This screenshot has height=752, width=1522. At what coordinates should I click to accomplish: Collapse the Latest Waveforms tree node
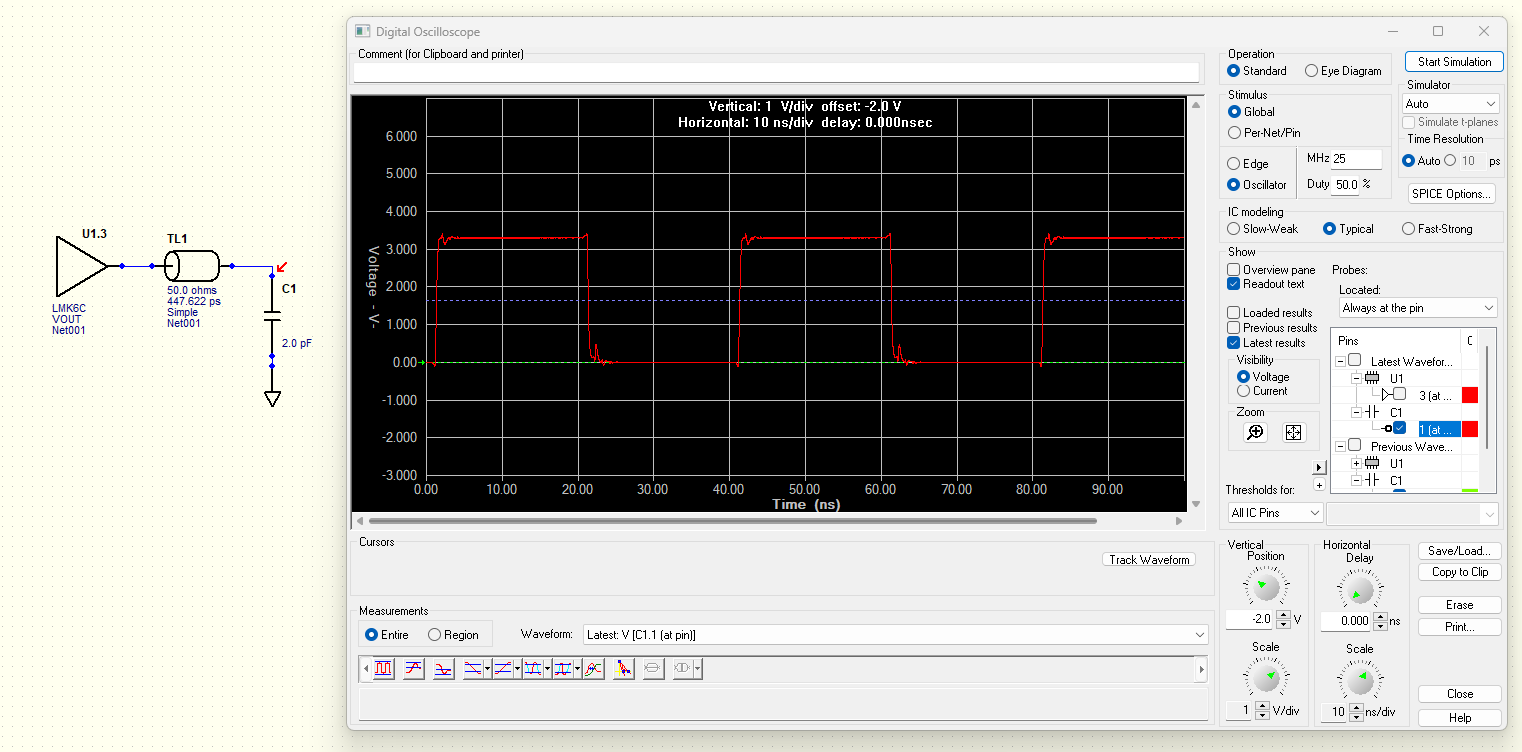(1341, 361)
